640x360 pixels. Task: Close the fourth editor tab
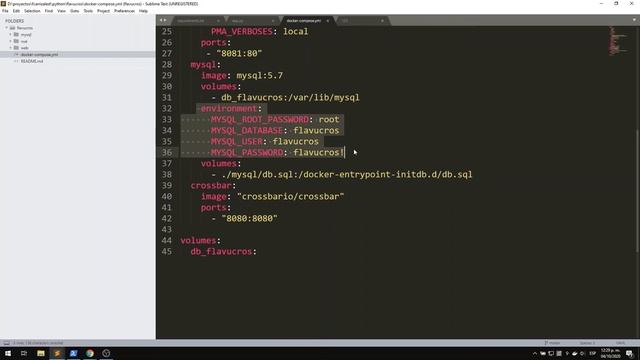382,20
